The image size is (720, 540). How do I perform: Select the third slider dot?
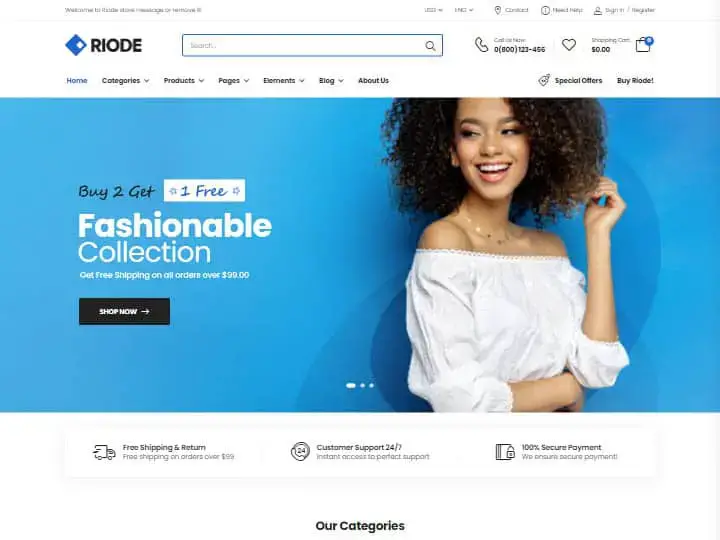tap(371, 385)
